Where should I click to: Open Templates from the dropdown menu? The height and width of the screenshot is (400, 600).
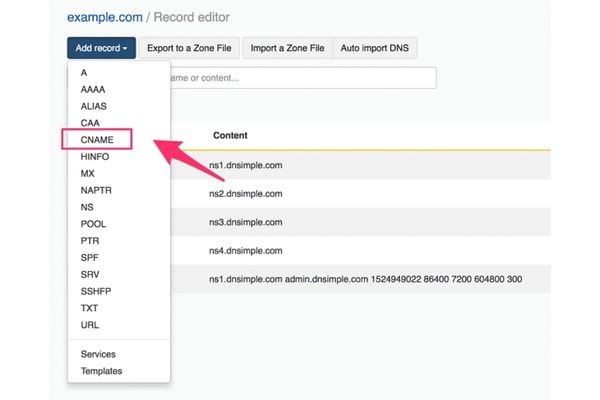coord(119,371)
